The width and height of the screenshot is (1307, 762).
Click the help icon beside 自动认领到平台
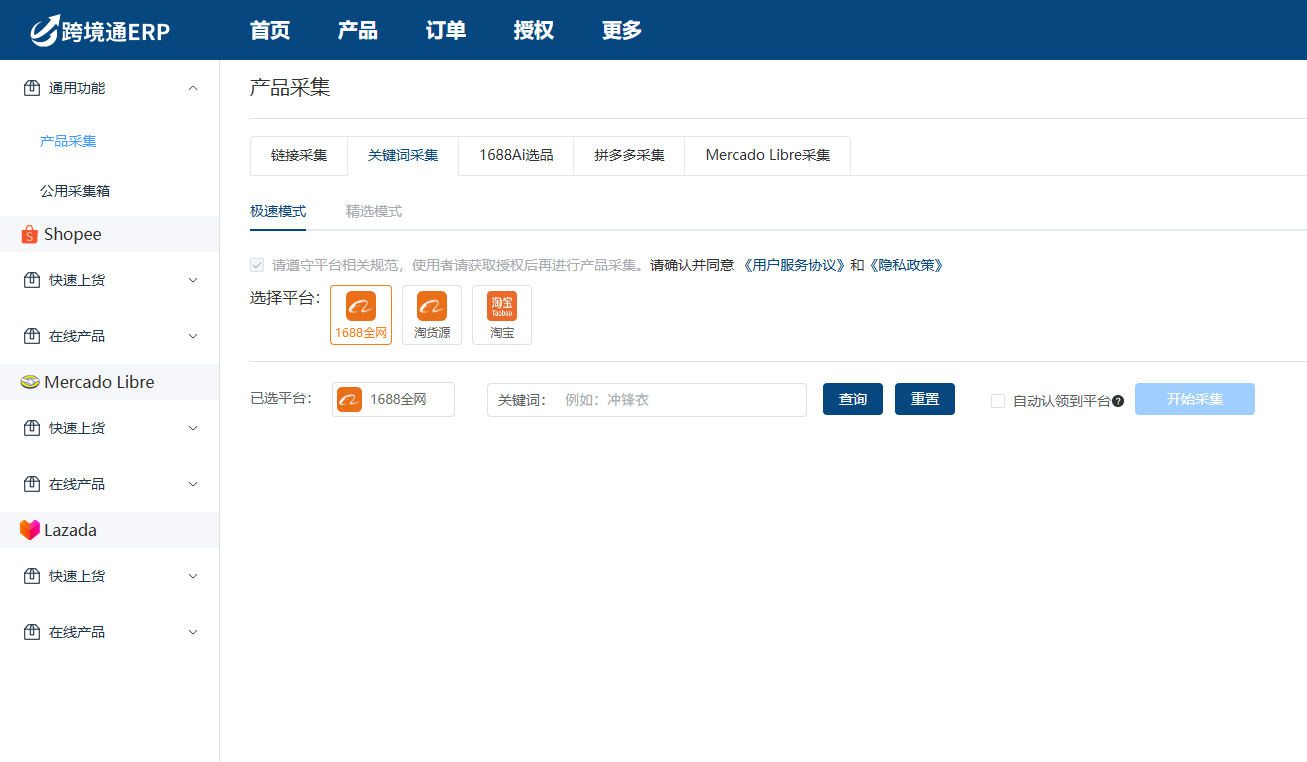pos(1118,401)
